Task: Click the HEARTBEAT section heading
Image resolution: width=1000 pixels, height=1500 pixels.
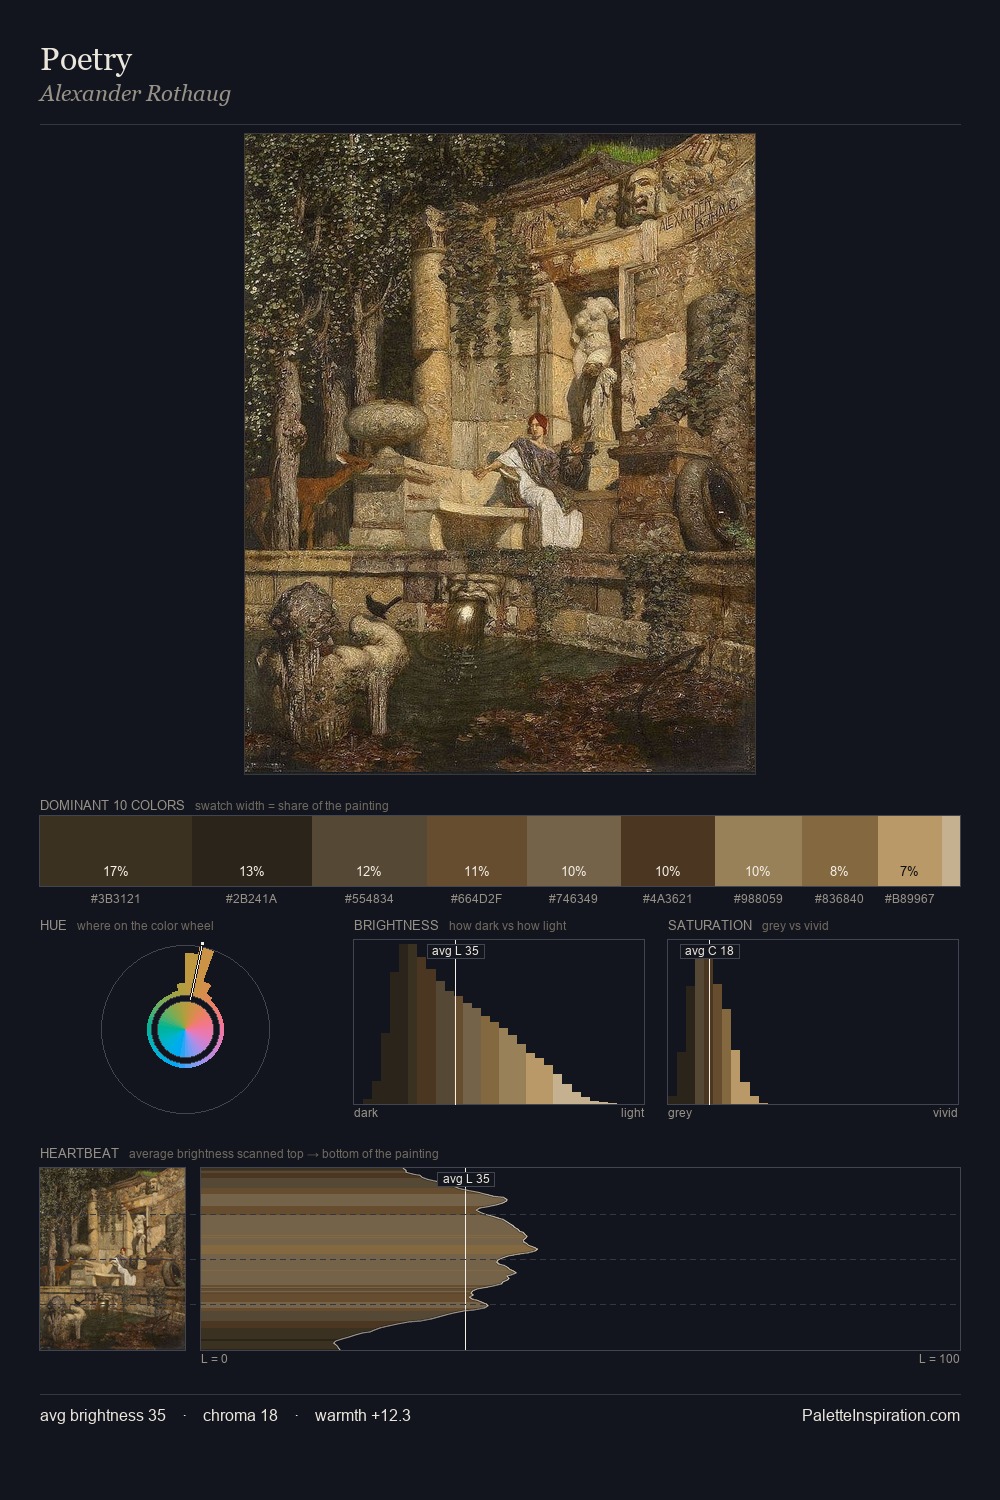Action: 79,1153
